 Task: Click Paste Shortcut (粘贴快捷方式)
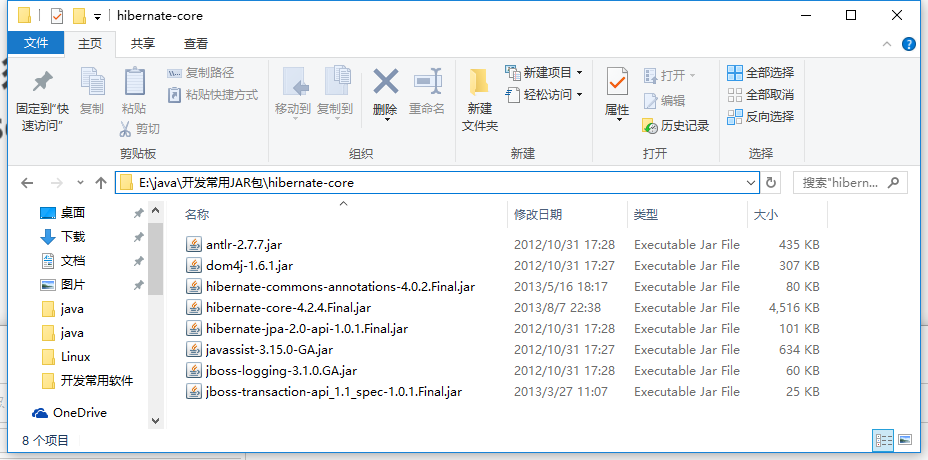(x=213, y=95)
